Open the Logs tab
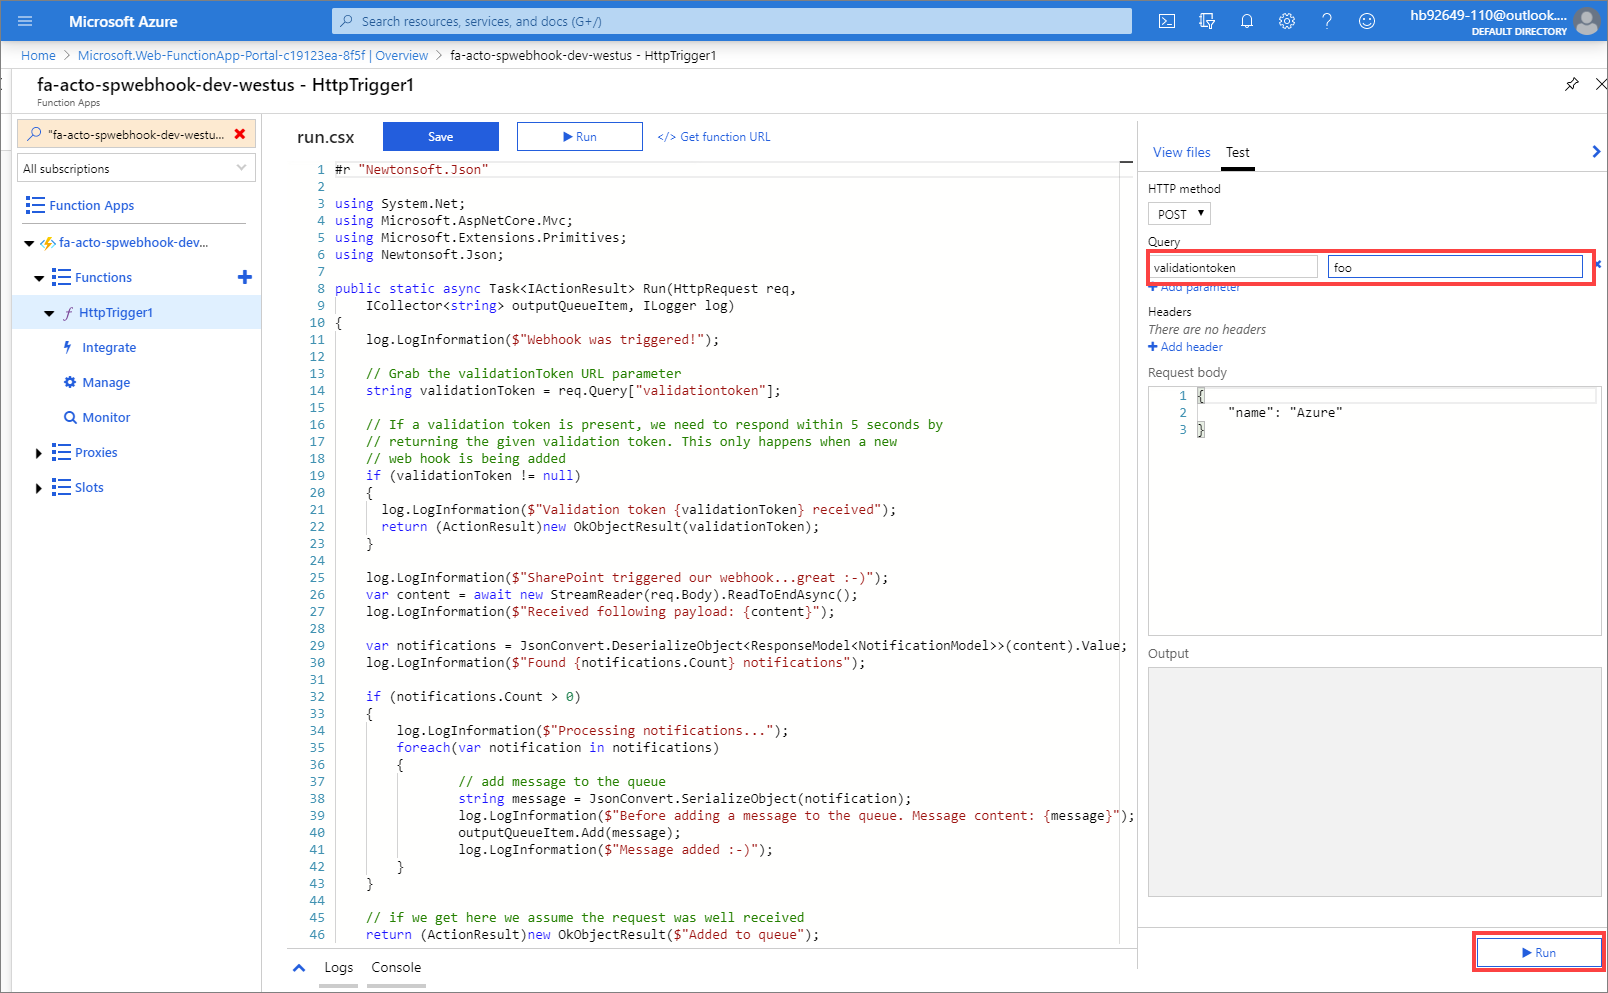 coord(338,967)
